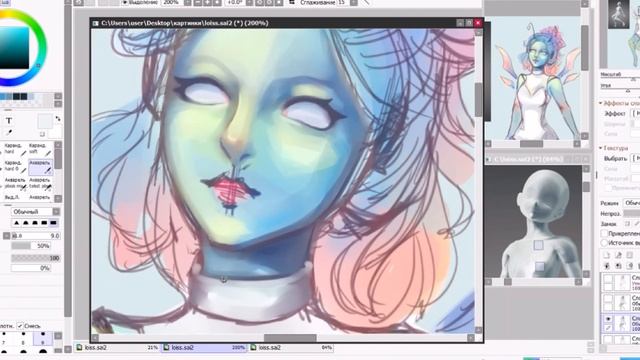
Task: Select the topmost layer thumbnail in layers list
Action: click(x=623, y=282)
